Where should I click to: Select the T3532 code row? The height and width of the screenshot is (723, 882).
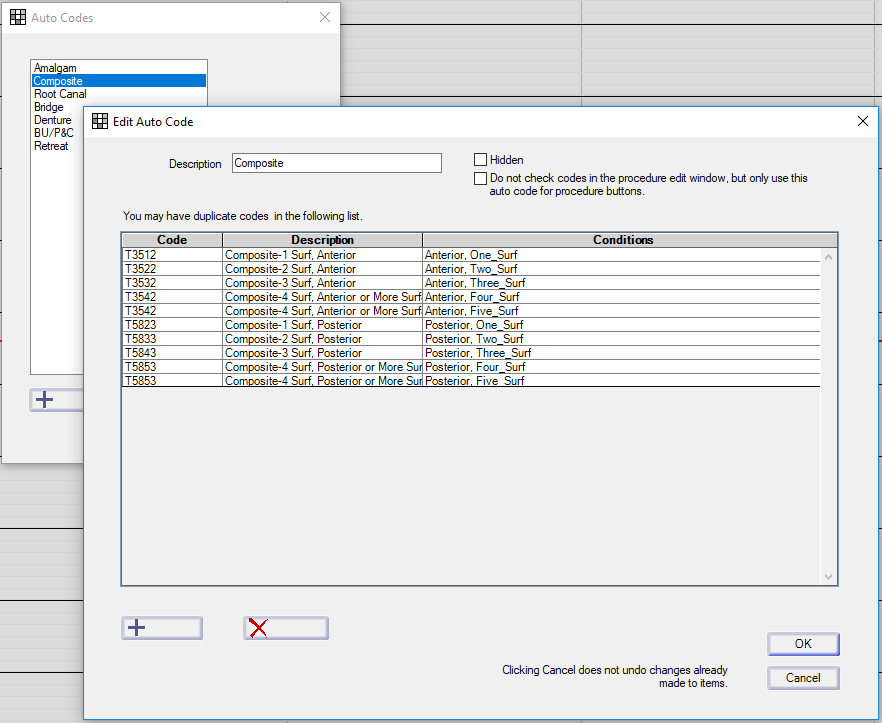[471, 283]
